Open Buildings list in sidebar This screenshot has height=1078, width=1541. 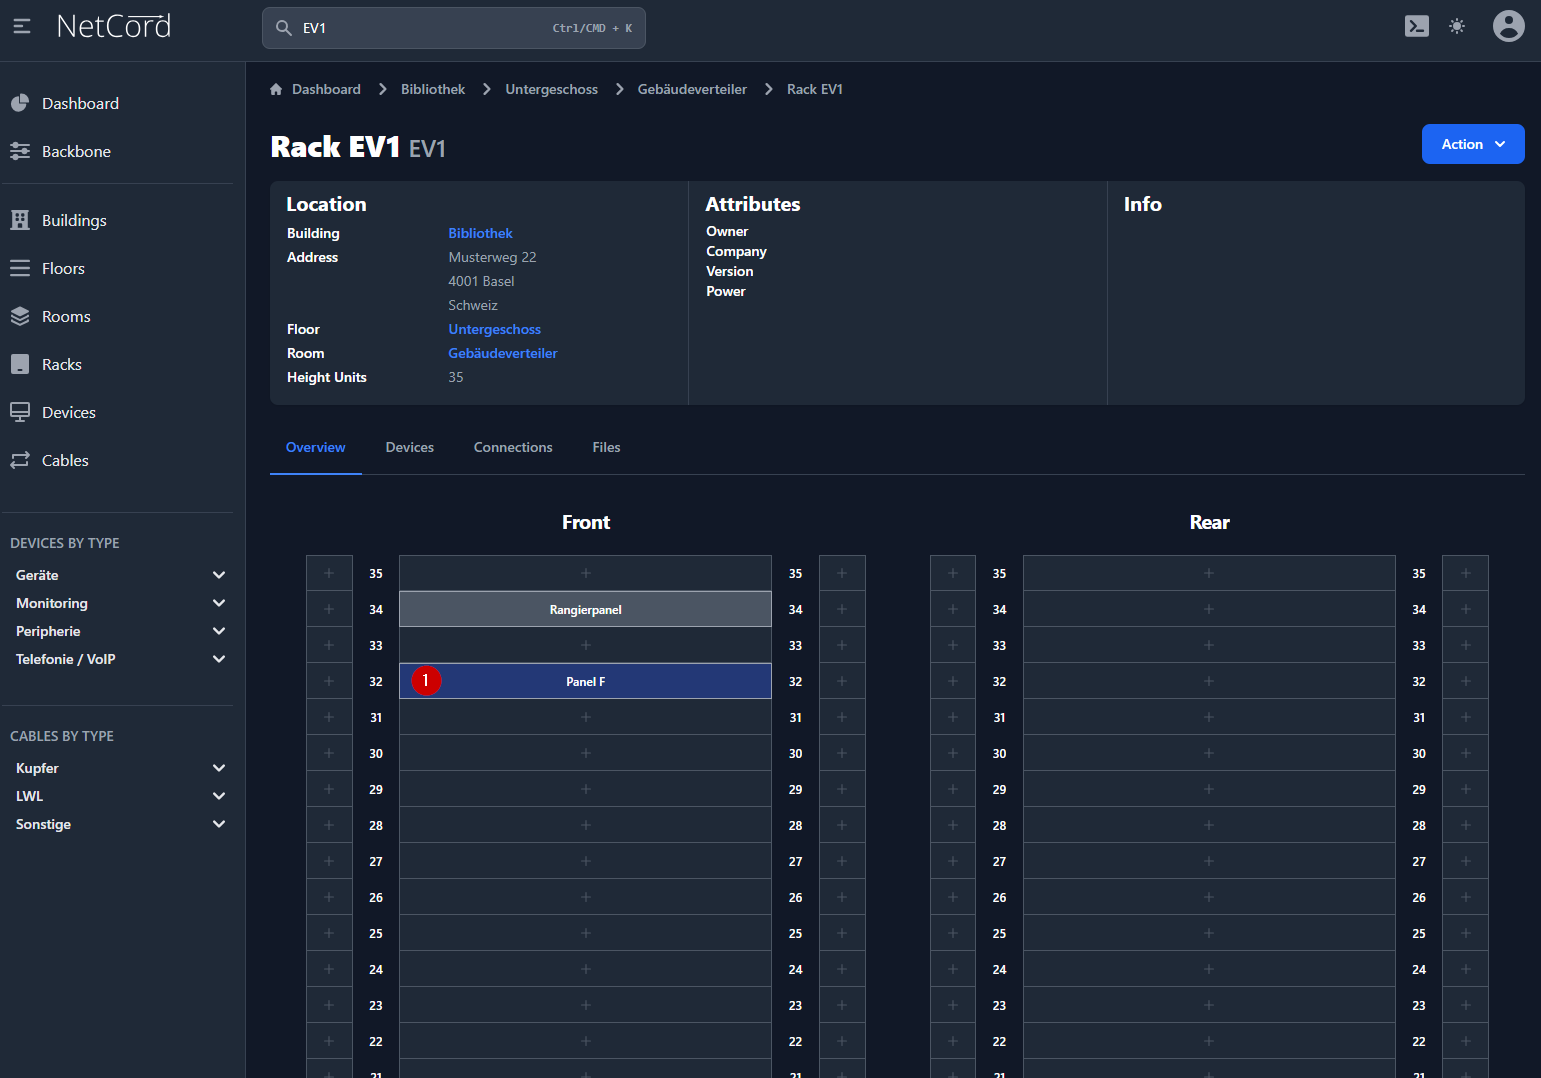[74, 221]
